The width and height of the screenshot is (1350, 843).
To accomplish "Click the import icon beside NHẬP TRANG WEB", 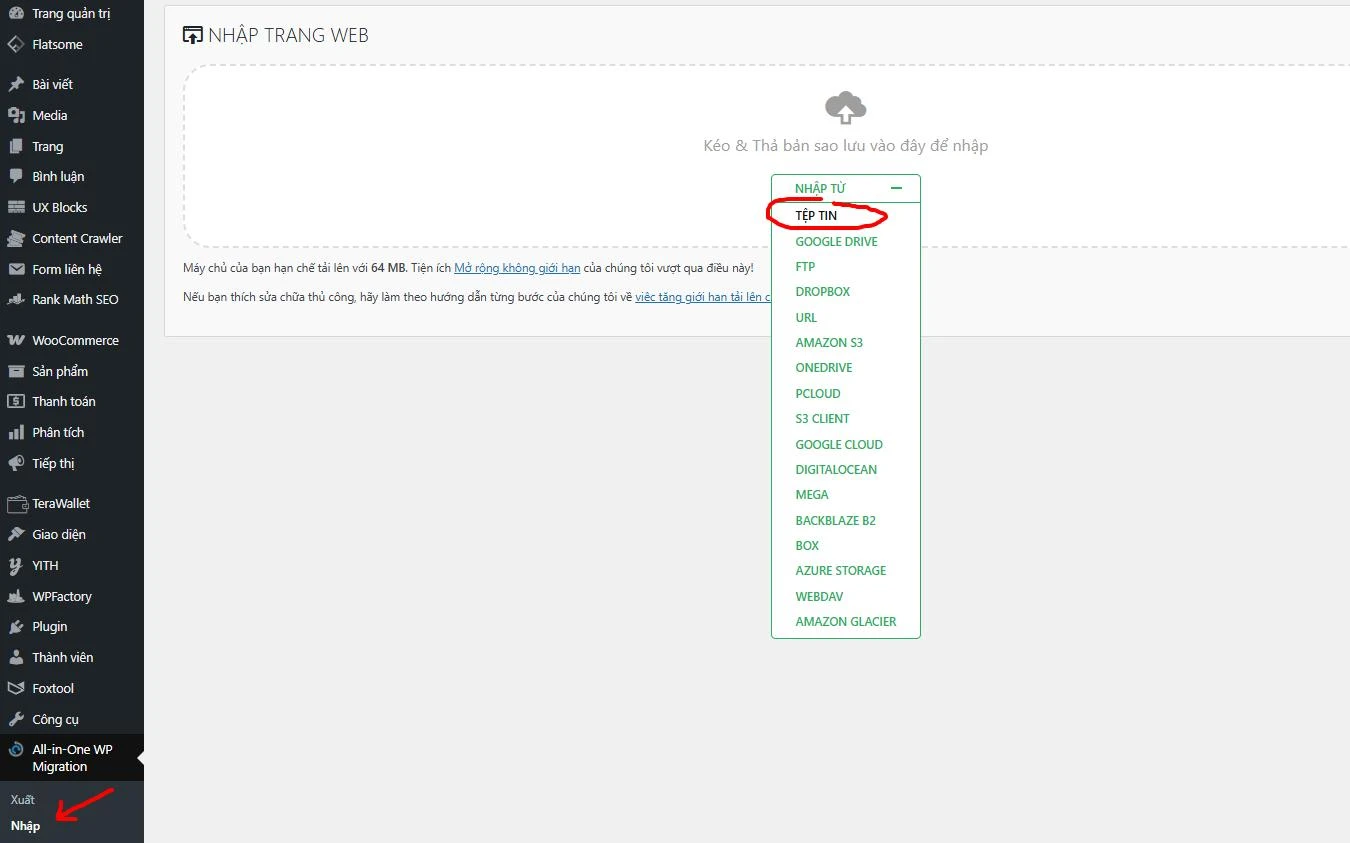I will pos(193,35).
